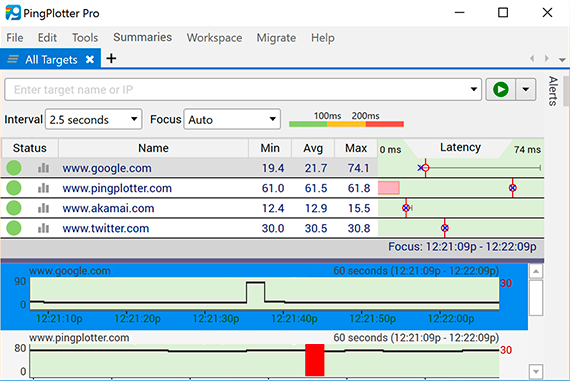
Task: Open the start button options dropdown arrow
Action: [526, 89]
